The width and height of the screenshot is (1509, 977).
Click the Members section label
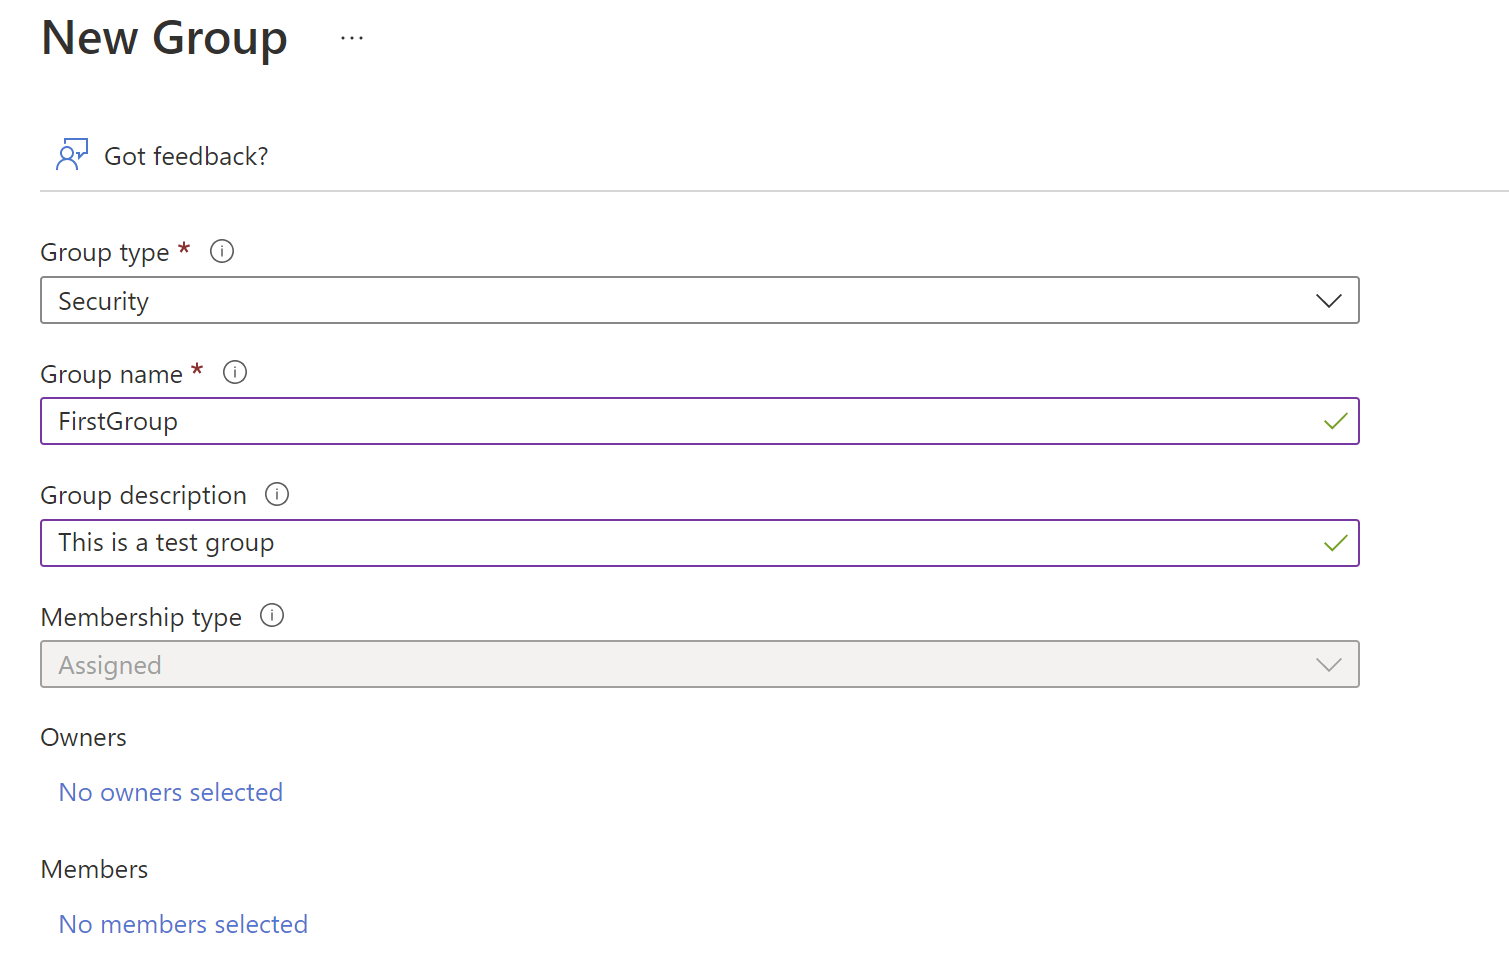pos(94,870)
